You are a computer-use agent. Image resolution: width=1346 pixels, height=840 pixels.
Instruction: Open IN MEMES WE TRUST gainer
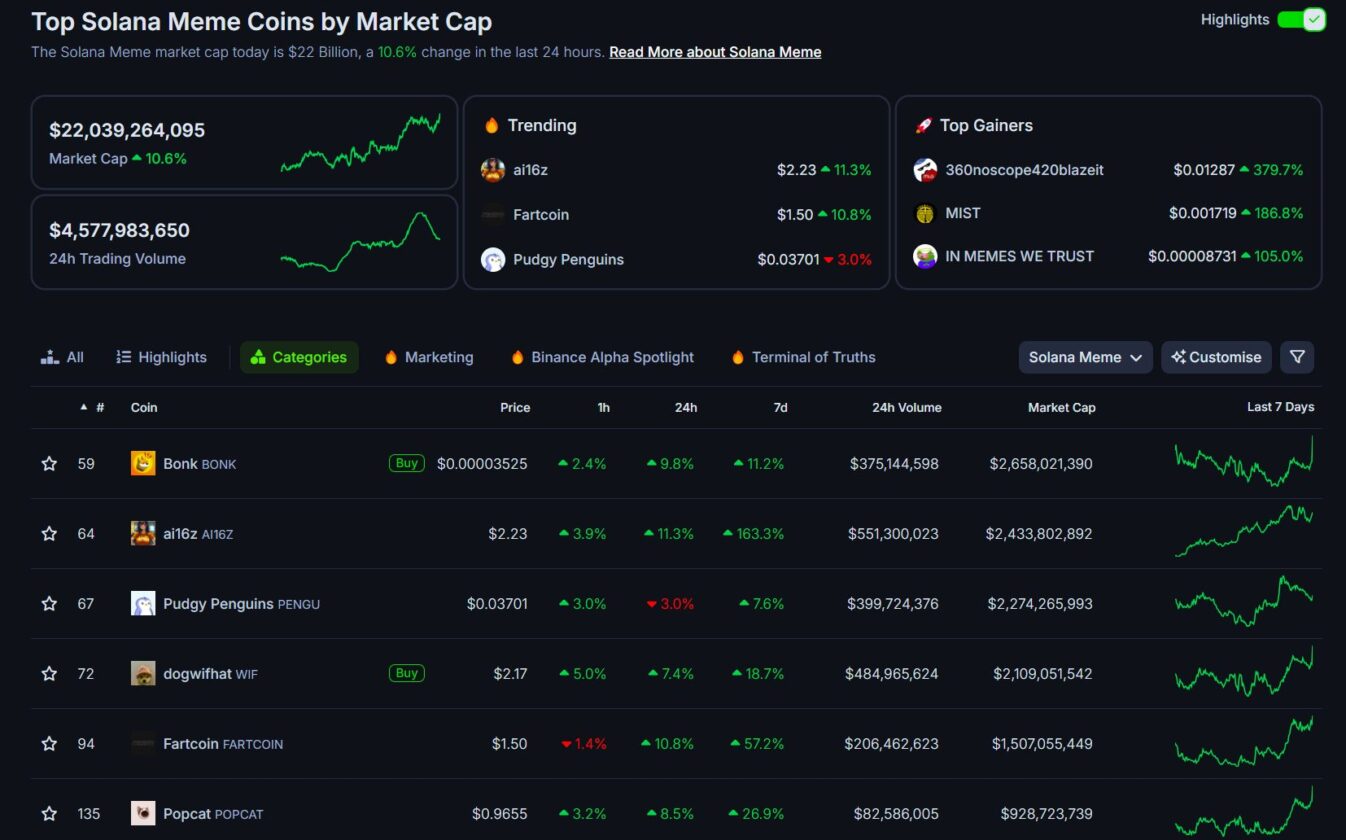click(x=1020, y=256)
